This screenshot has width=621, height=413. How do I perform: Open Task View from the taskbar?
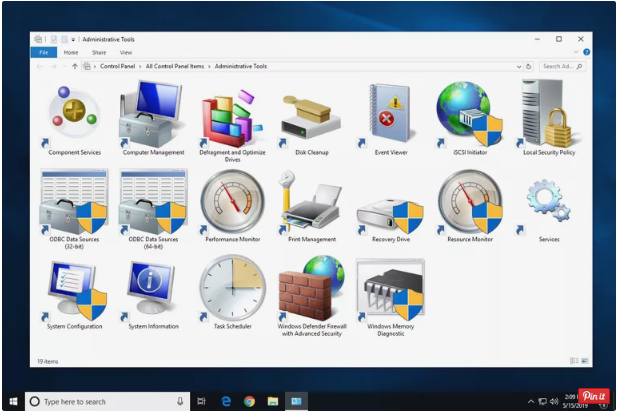tap(202, 402)
